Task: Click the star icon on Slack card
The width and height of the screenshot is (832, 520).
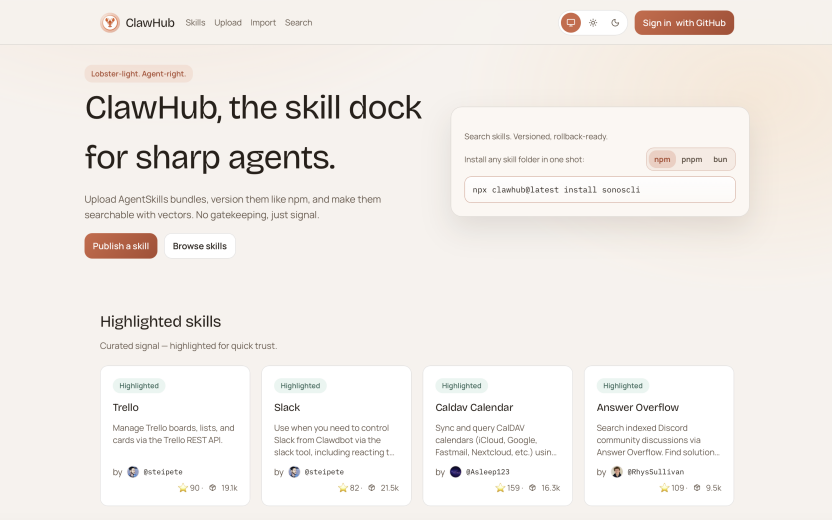Action: (x=343, y=488)
